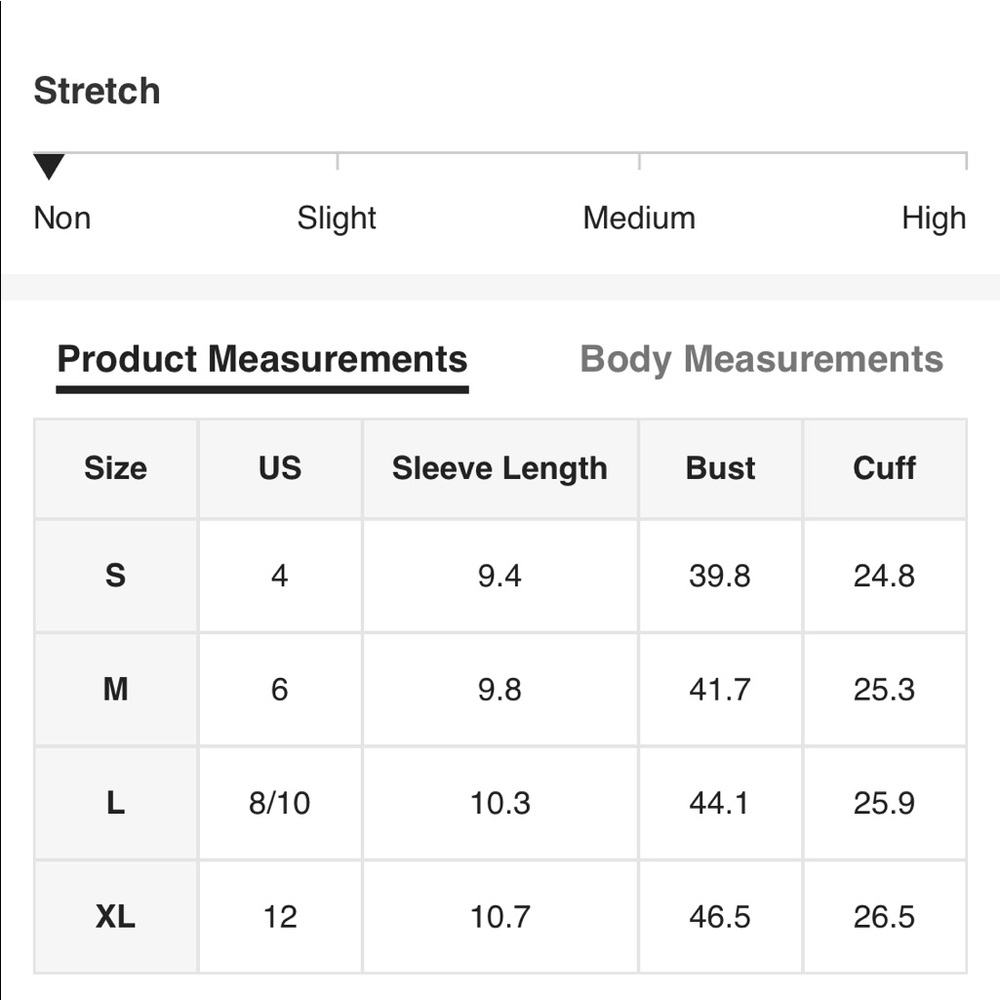1000x1000 pixels.
Task: Click the black stretch indicator triangle
Action: [x=49, y=166]
